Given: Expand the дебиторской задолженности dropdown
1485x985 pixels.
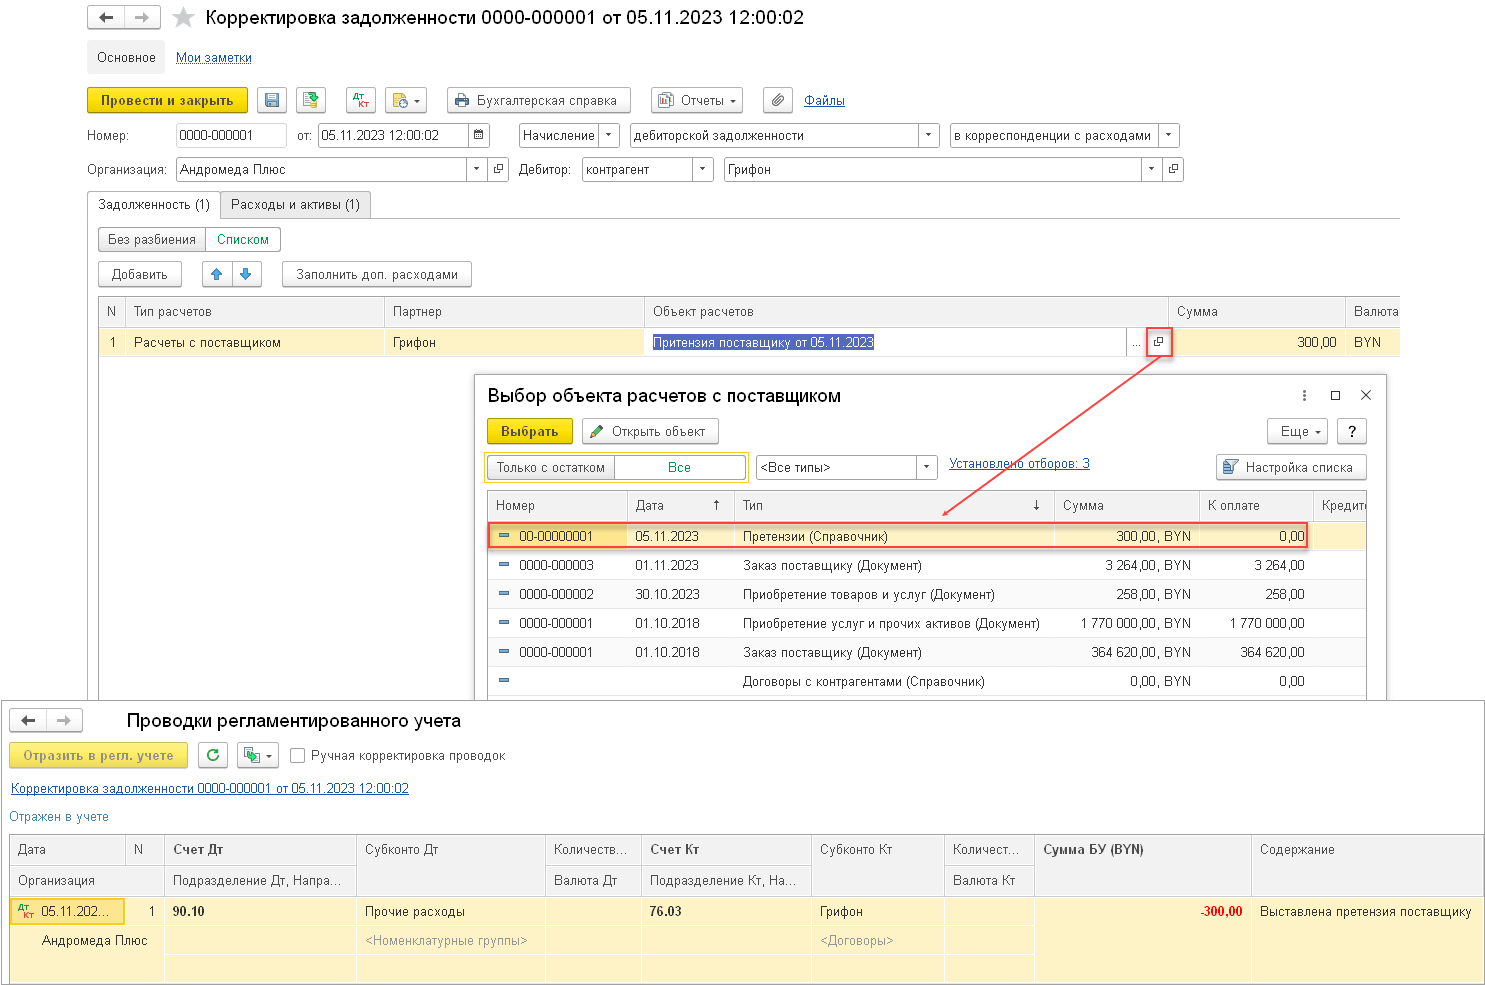Looking at the screenshot, I should 929,135.
